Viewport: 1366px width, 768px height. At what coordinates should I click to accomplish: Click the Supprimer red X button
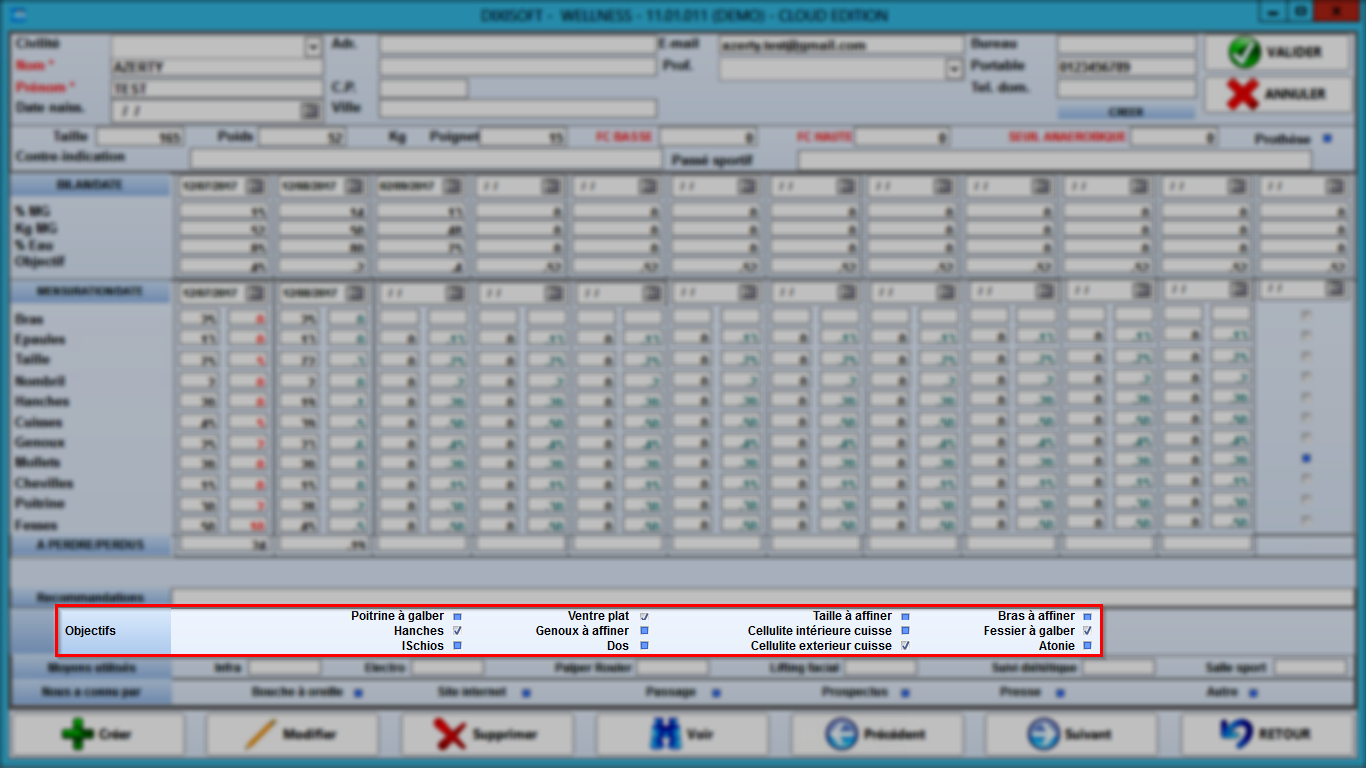pyautogui.click(x=487, y=734)
